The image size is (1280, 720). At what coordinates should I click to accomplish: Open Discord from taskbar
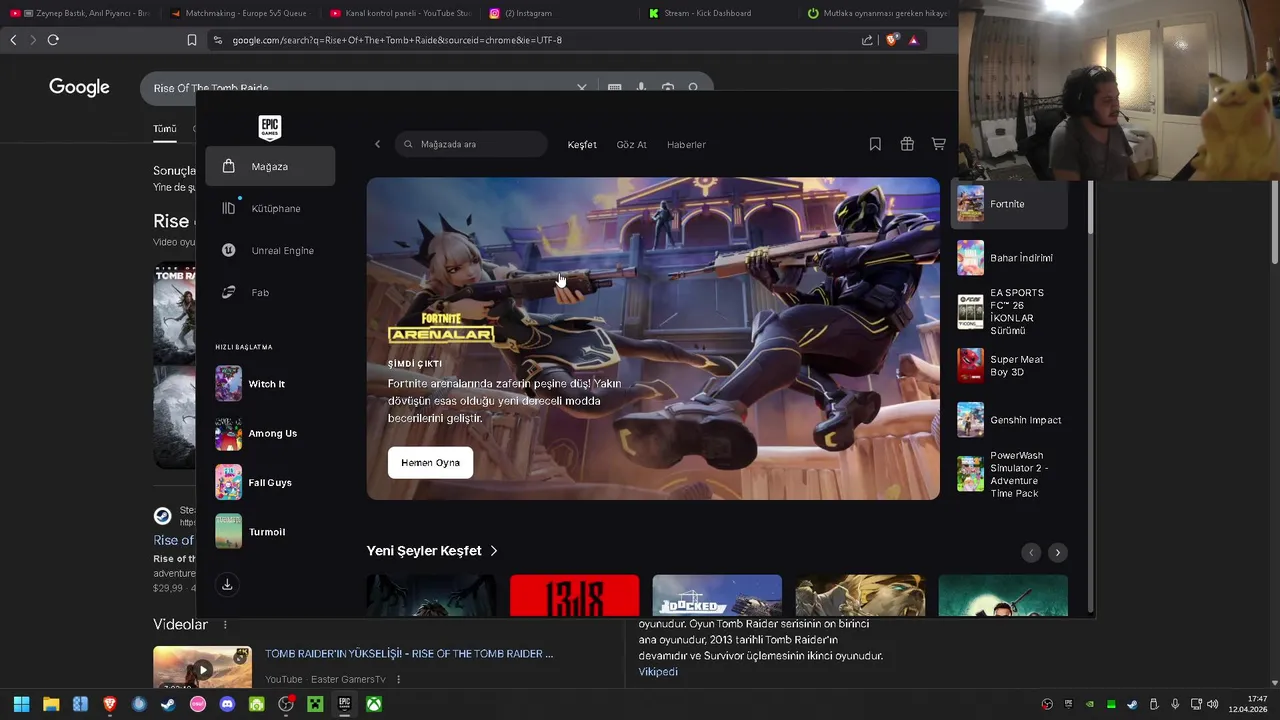(227, 704)
